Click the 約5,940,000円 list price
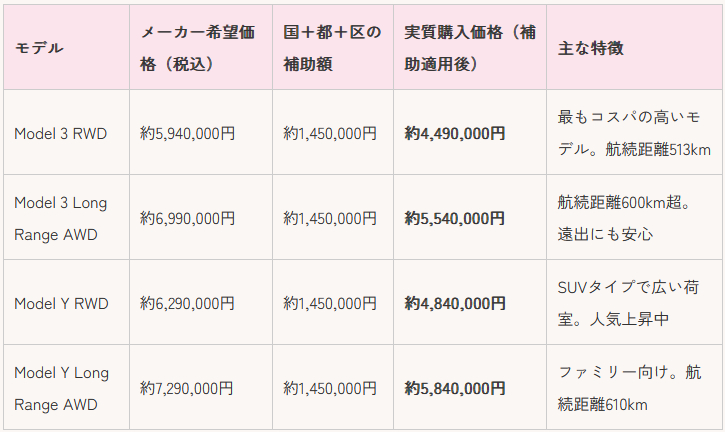 [188, 133]
